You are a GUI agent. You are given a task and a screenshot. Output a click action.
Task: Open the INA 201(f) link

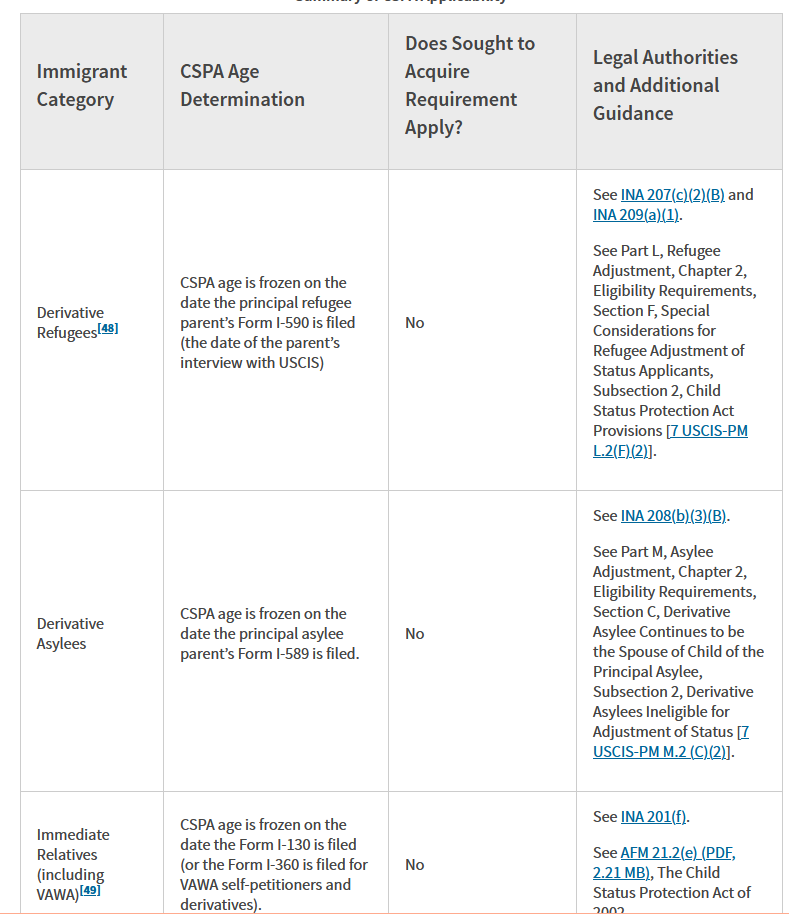(x=653, y=817)
